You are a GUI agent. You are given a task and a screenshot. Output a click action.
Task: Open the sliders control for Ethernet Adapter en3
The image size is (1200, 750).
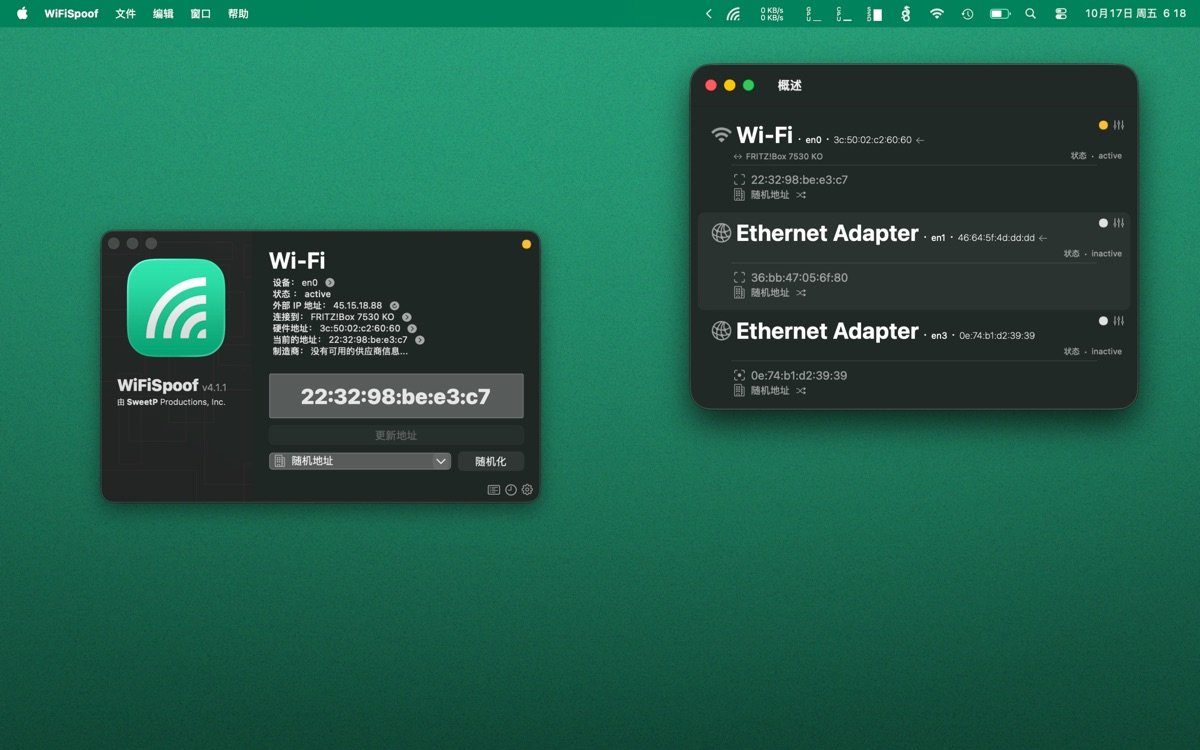(x=1118, y=321)
